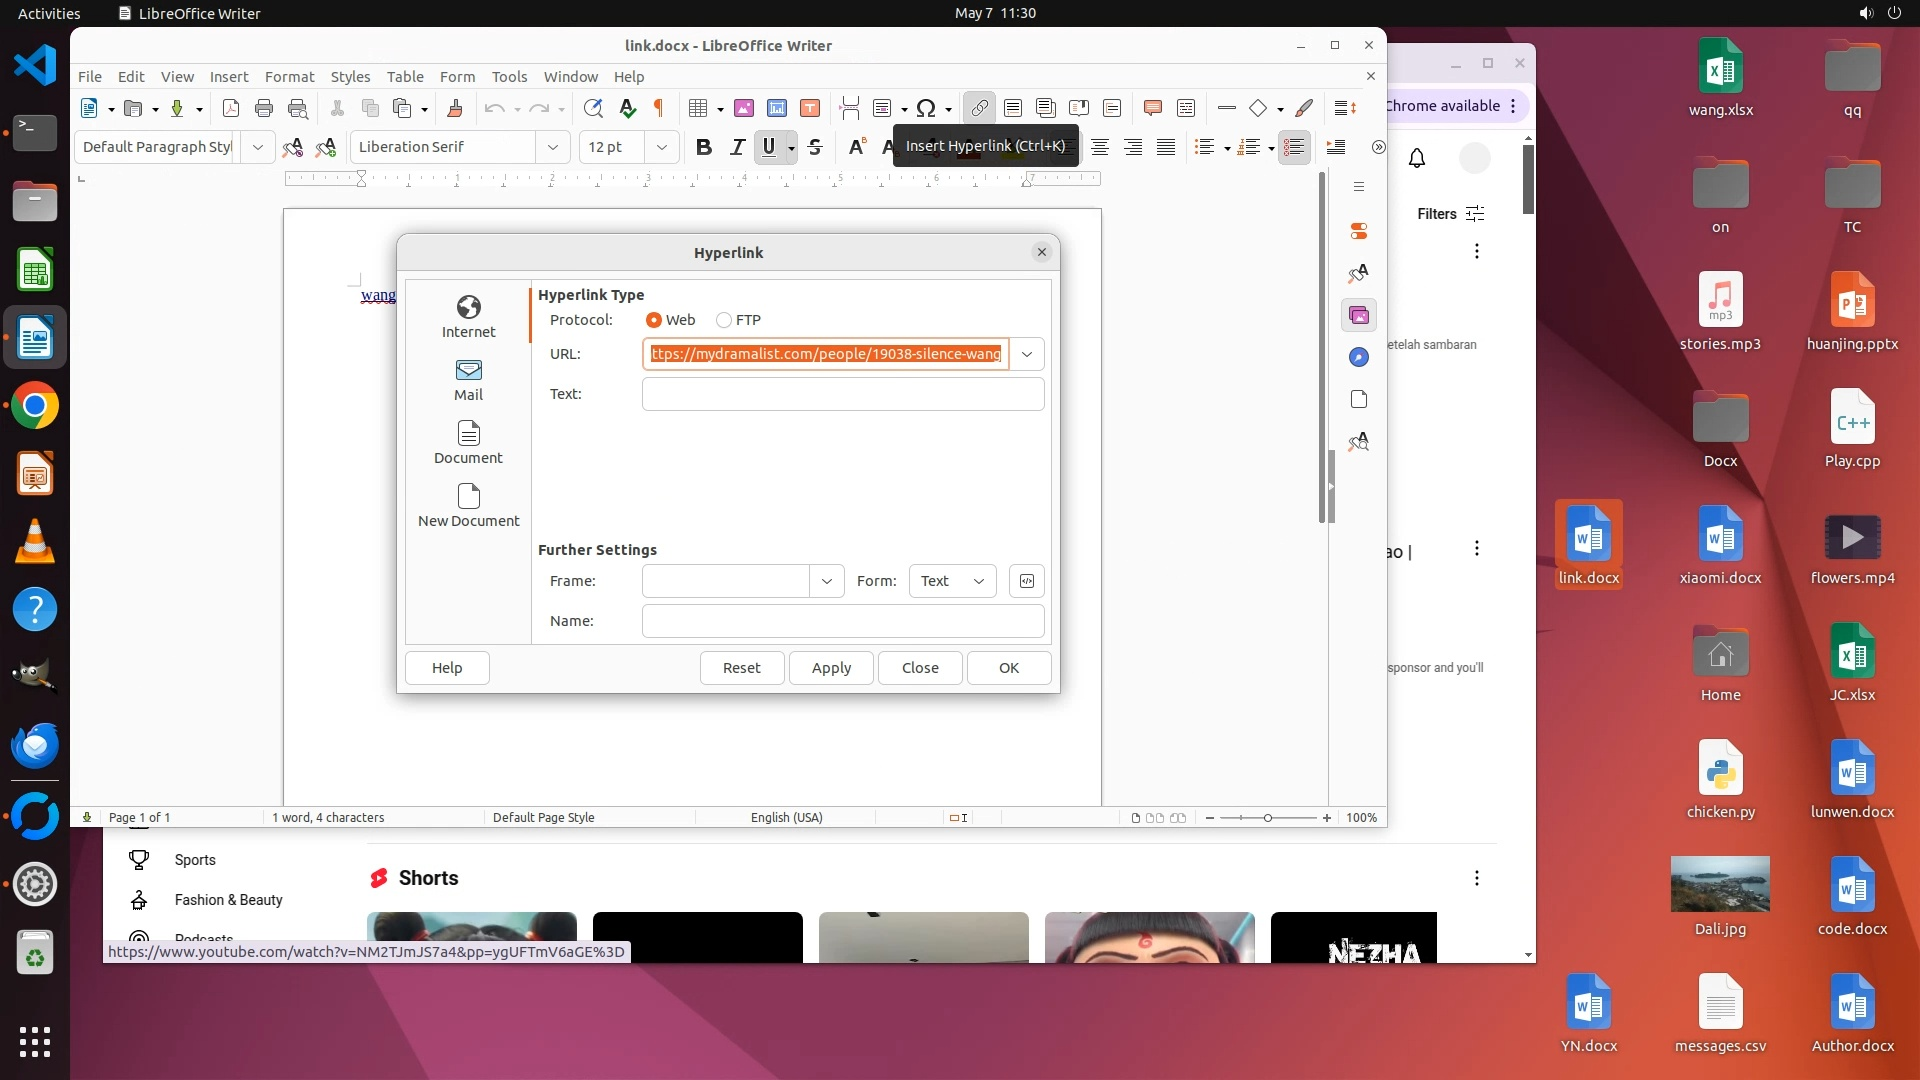
Task: Open the Frame dropdown list
Action: tap(826, 581)
